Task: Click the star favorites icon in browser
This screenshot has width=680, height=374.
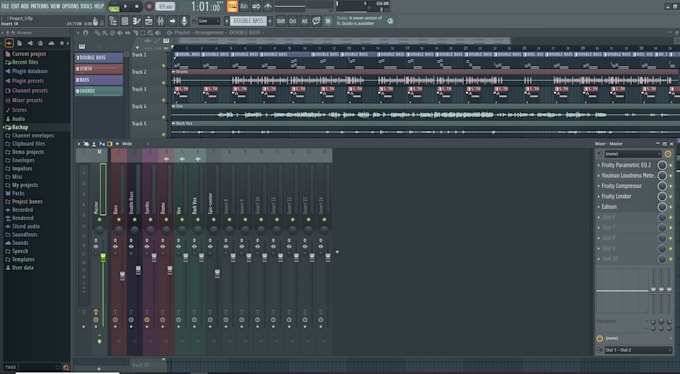Action: point(62,43)
